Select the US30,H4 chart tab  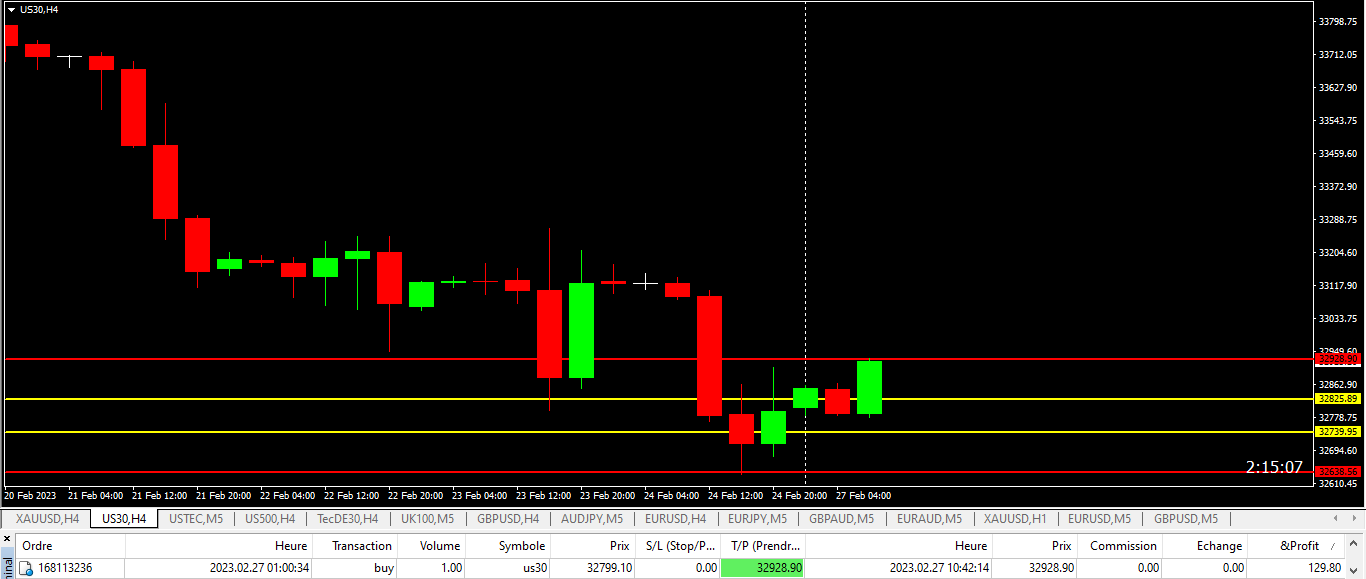[x=124, y=519]
